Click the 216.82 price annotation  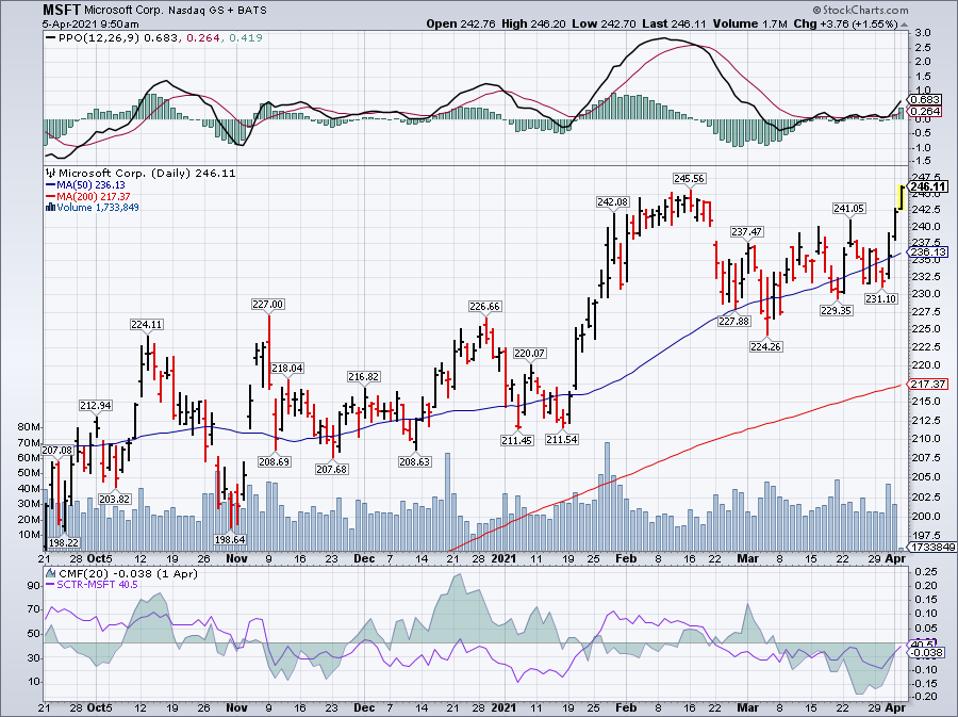point(364,377)
